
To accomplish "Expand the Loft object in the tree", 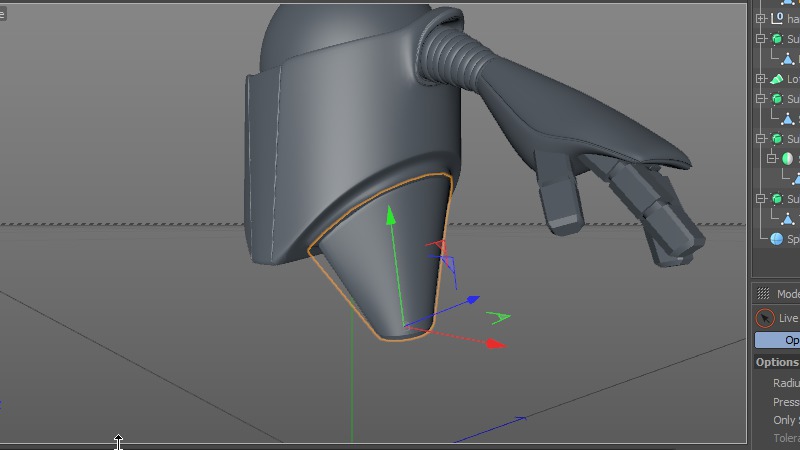I will point(761,79).
